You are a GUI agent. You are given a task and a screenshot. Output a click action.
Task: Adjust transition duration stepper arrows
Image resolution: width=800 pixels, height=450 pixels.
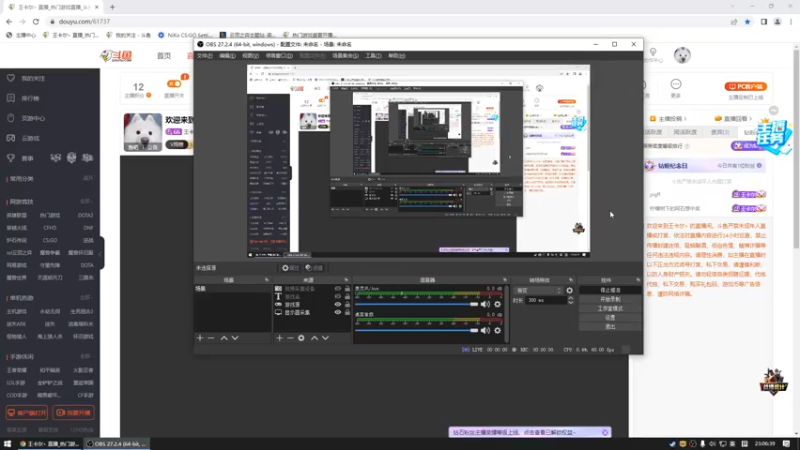point(570,301)
